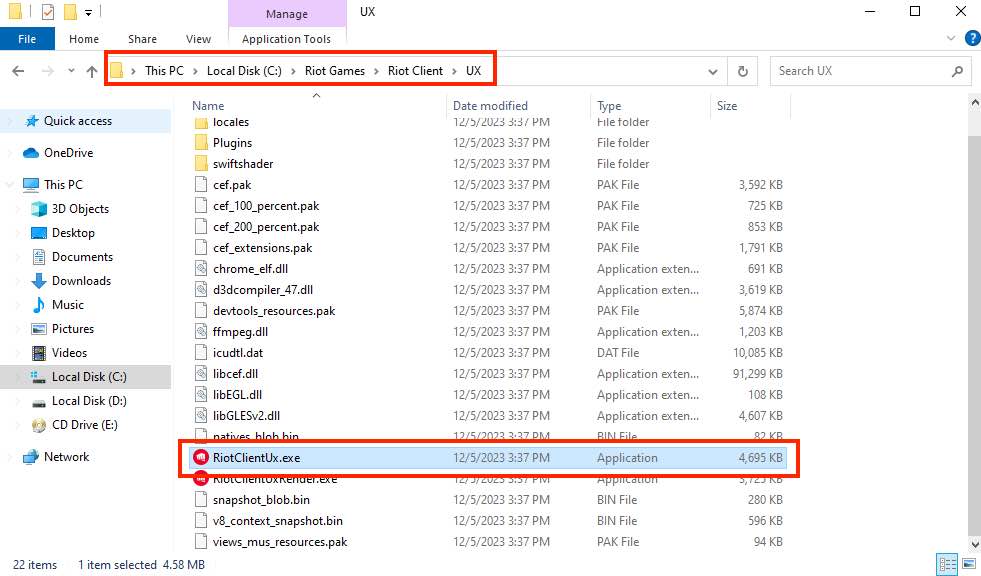The image size is (981, 576).
Task: Select d3dcompiler_47.dll file icon
Action: tap(201, 290)
